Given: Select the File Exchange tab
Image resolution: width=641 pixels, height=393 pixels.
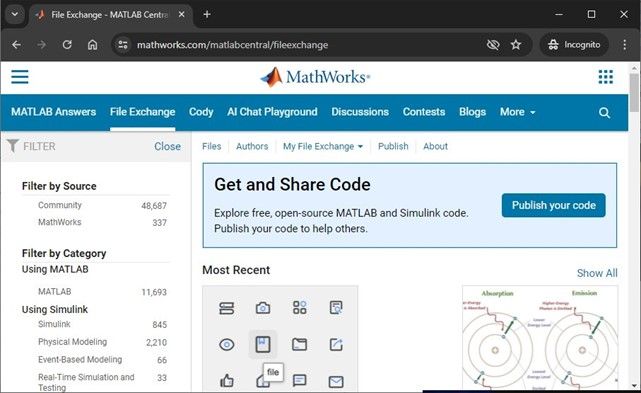Looking at the screenshot, I should [x=142, y=112].
